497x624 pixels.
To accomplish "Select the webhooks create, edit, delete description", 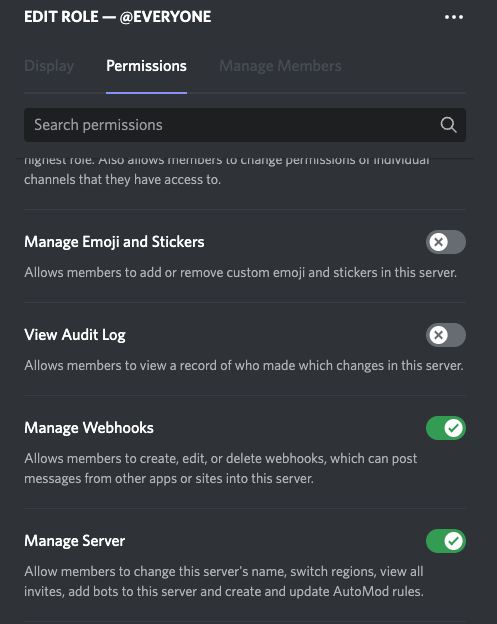I will (220, 468).
